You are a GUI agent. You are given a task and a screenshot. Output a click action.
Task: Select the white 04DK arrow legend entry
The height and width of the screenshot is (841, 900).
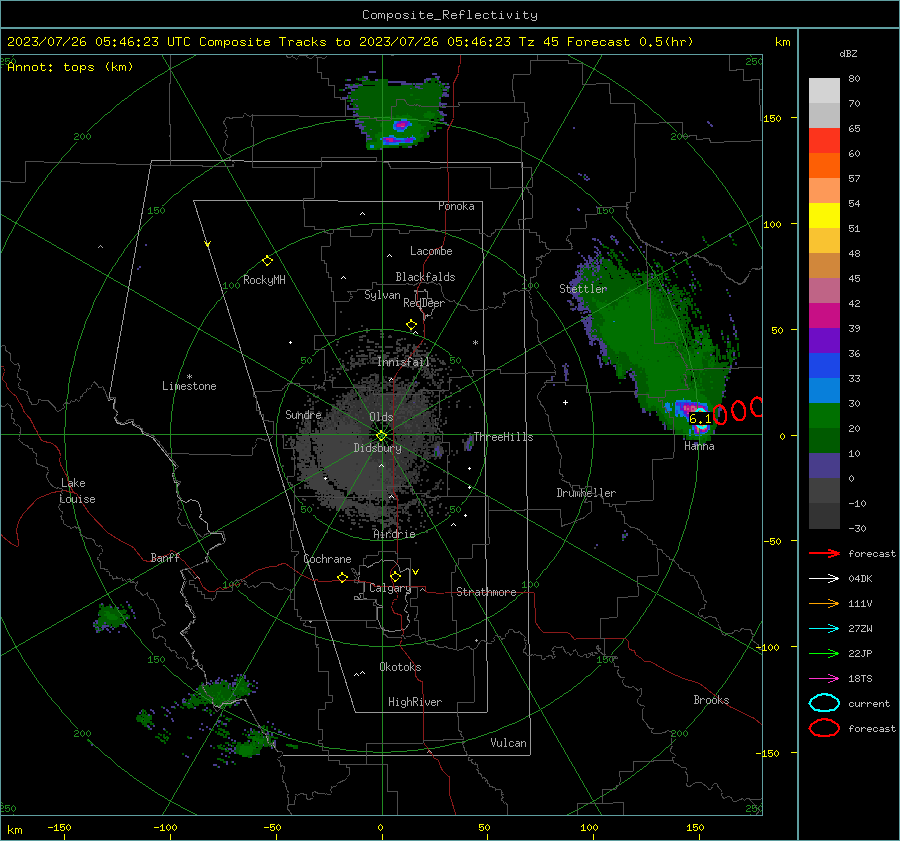(824, 578)
